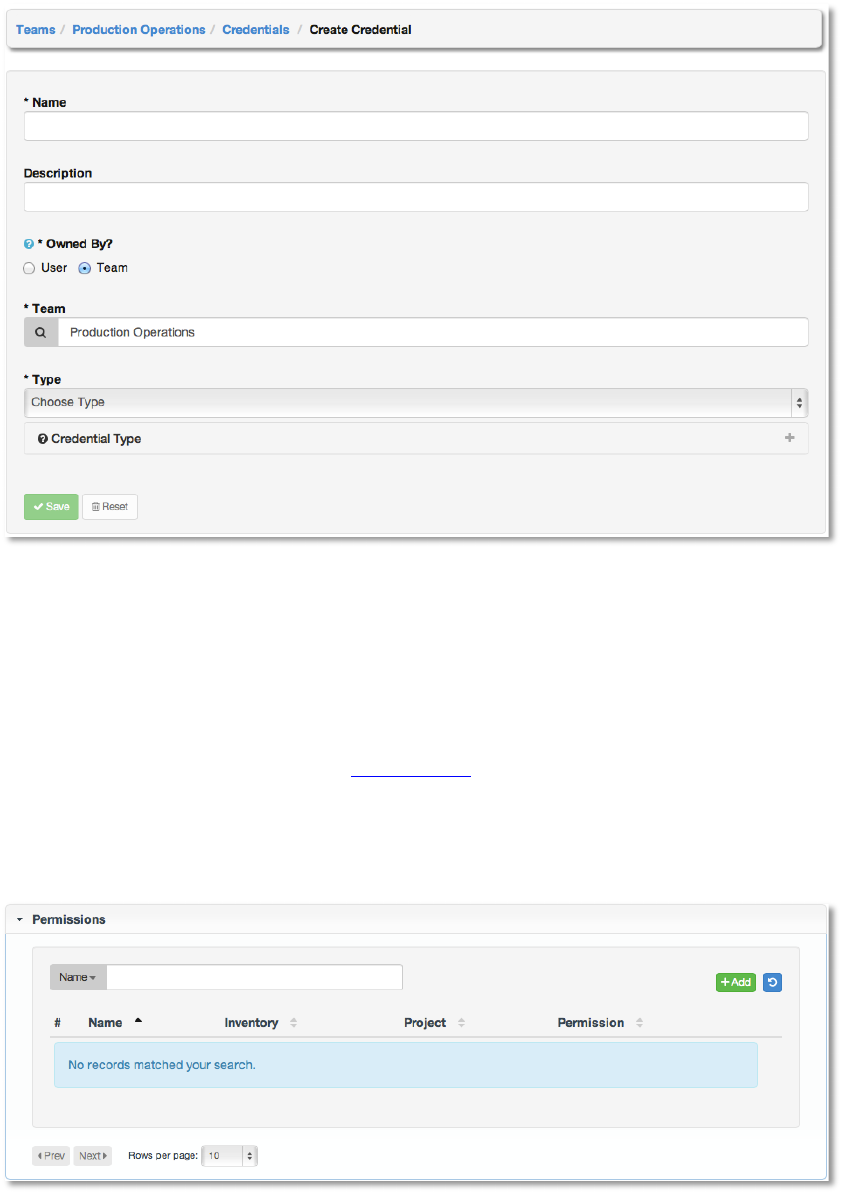The height and width of the screenshot is (1194, 842).
Task: Sort permissions by the Project column
Action: pyautogui.click(x=462, y=1023)
